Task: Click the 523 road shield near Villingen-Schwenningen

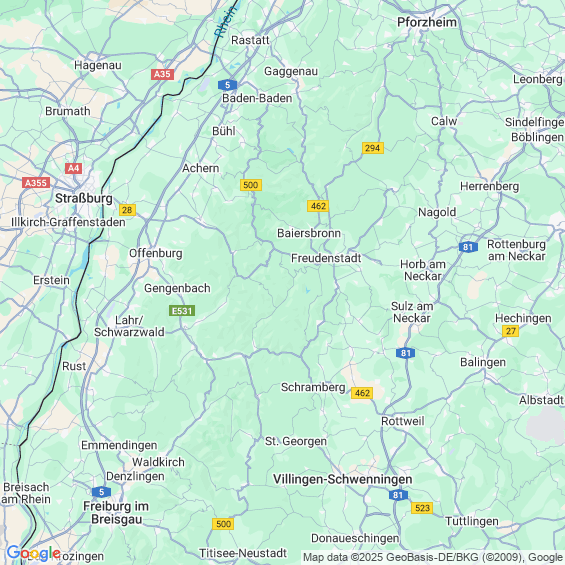Action: (x=422, y=508)
